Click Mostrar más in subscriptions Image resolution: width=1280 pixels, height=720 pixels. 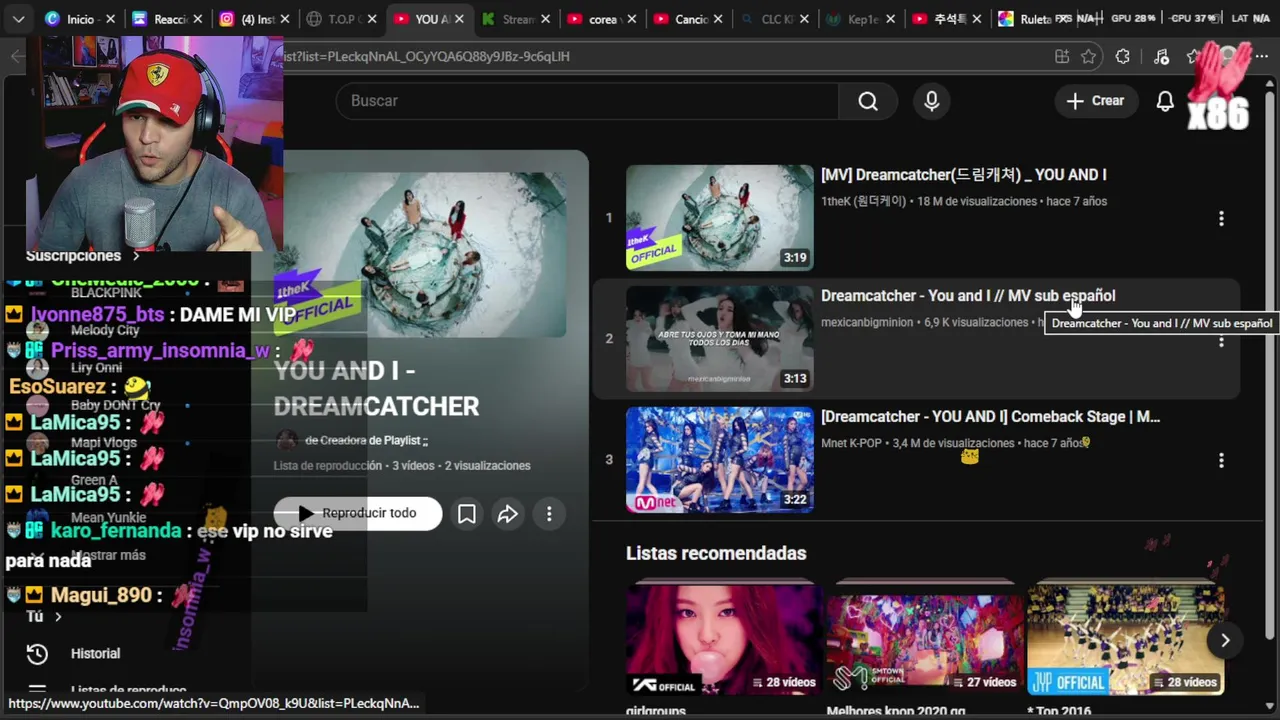click(x=108, y=555)
